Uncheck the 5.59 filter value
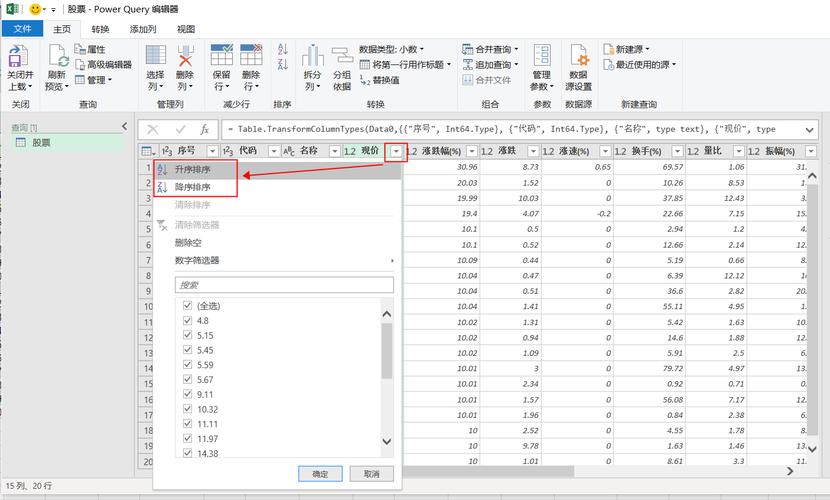Image resolution: width=830 pixels, height=500 pixels. click(x=187, y=365)
